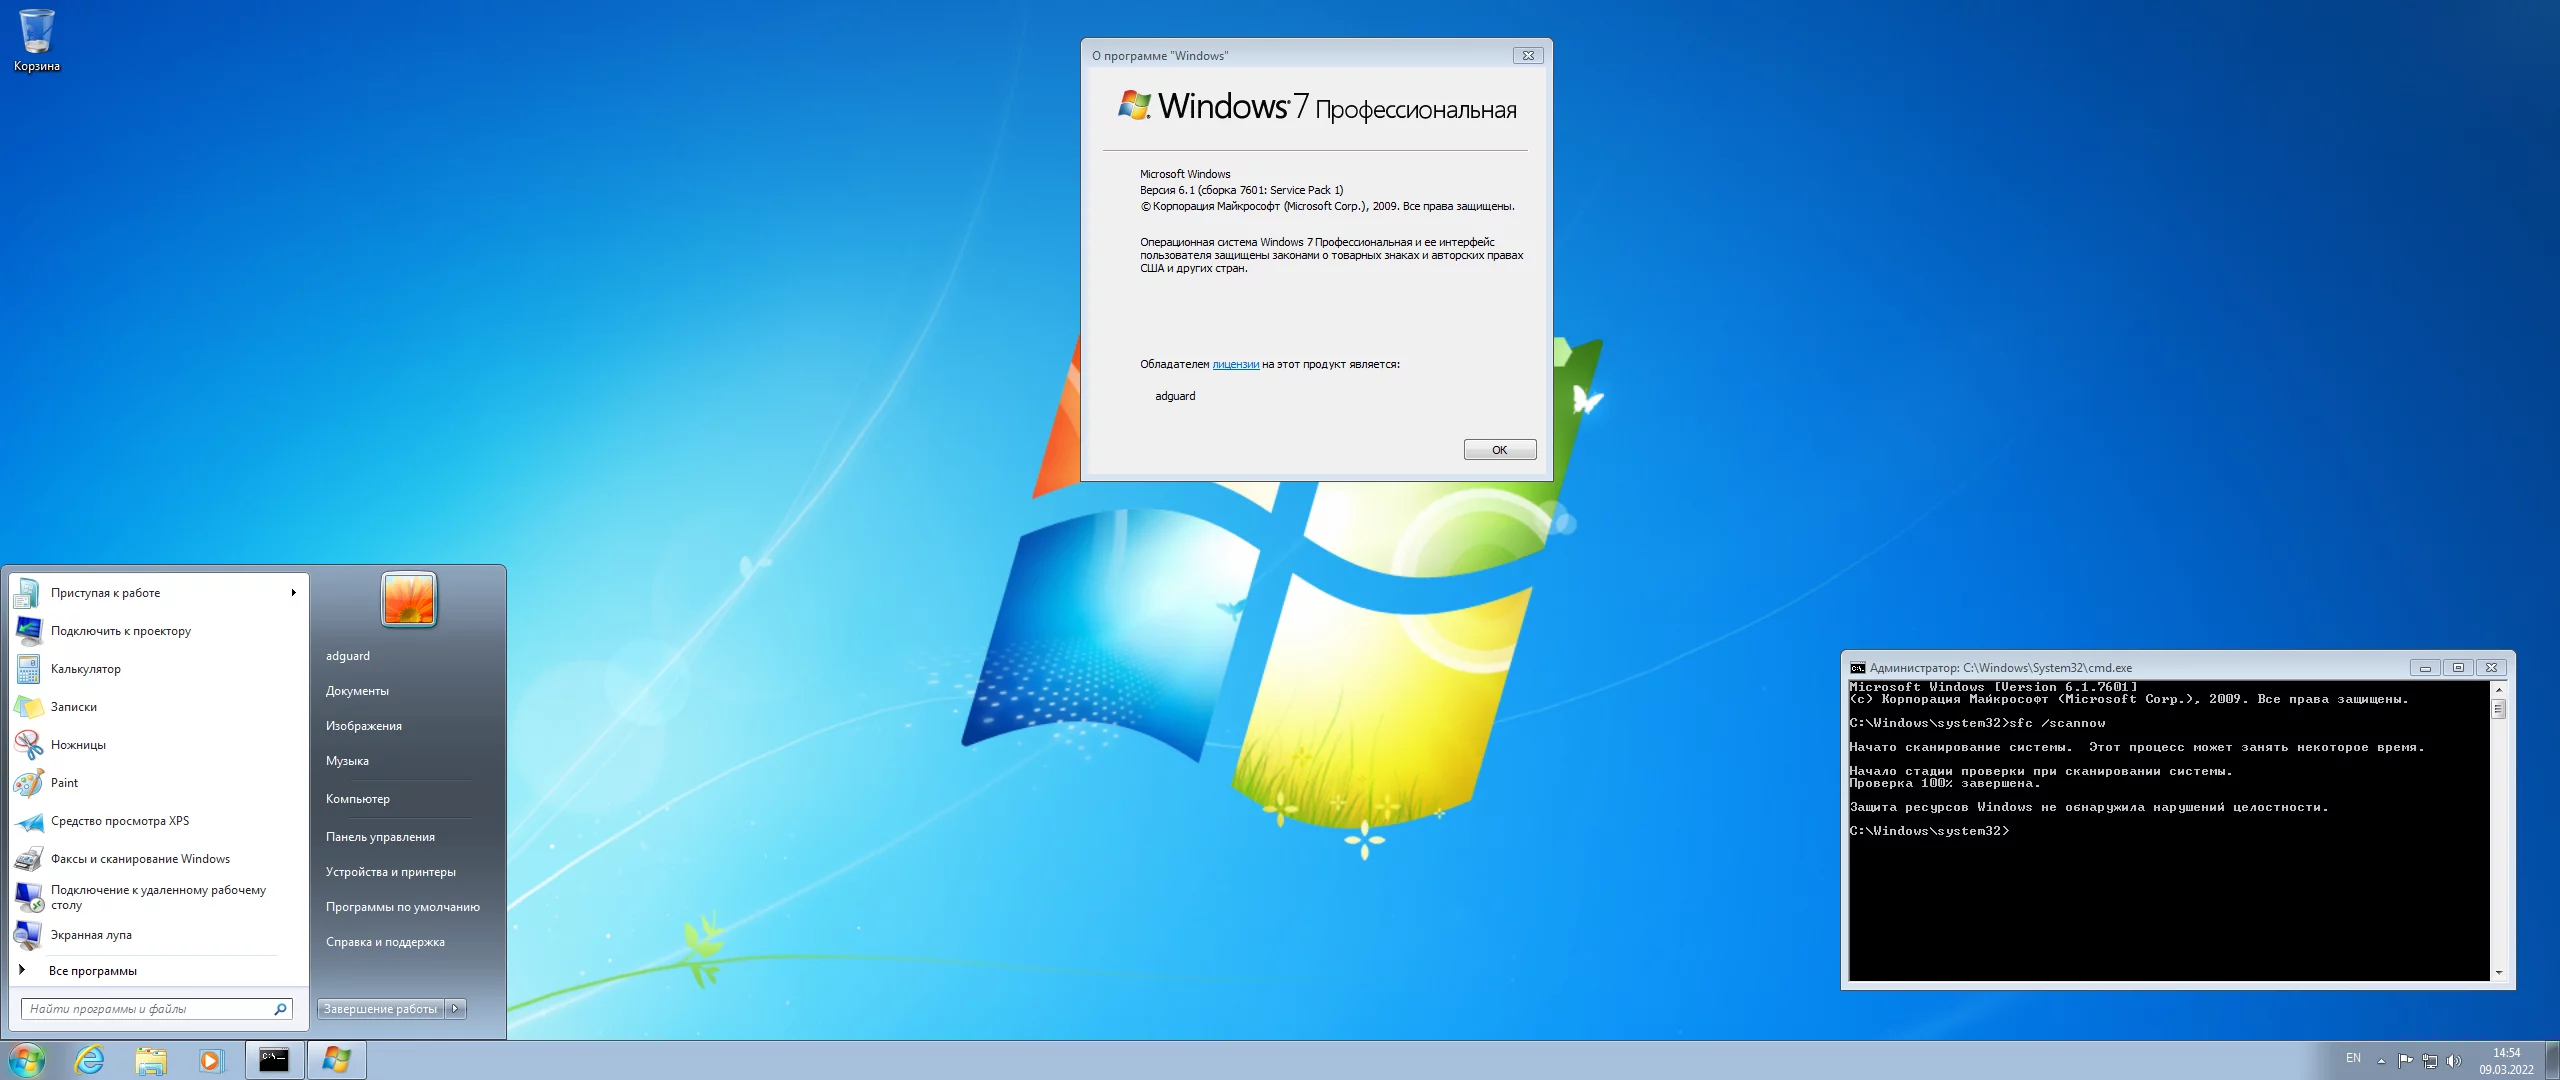Open the network tray icon

[2429, 1061]
